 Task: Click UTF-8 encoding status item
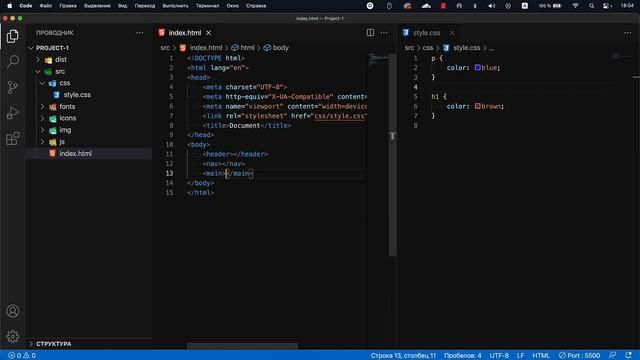click(x=499, y=356)
